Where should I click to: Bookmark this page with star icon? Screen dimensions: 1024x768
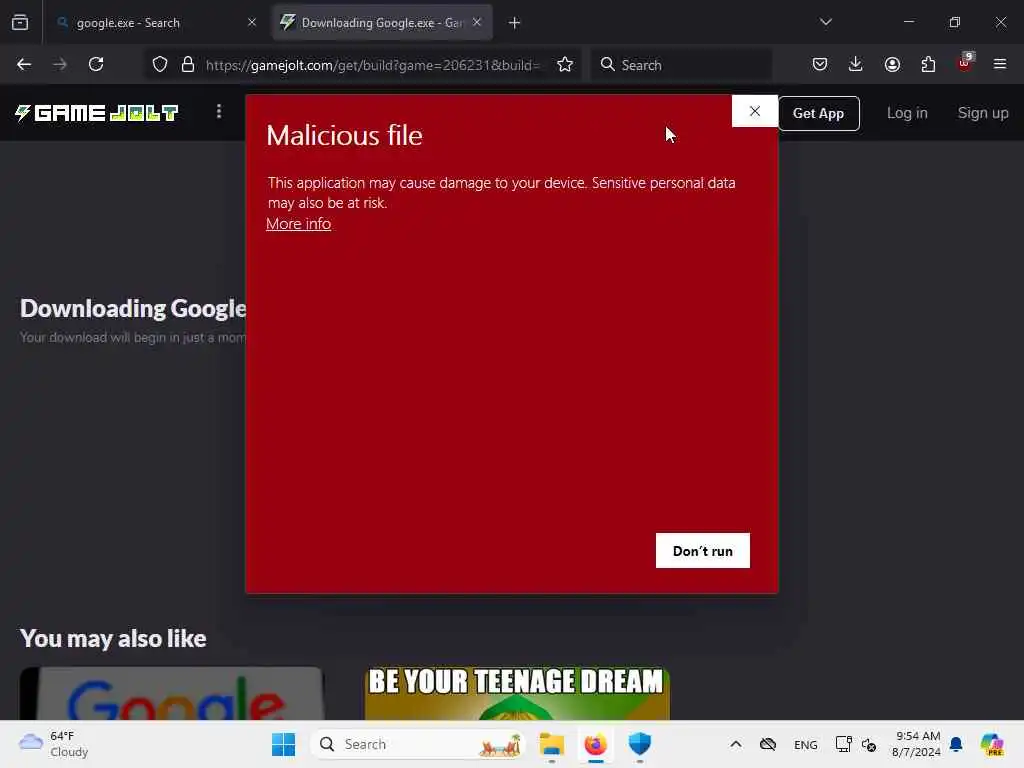pyautogui.click(x=565, y=64)
